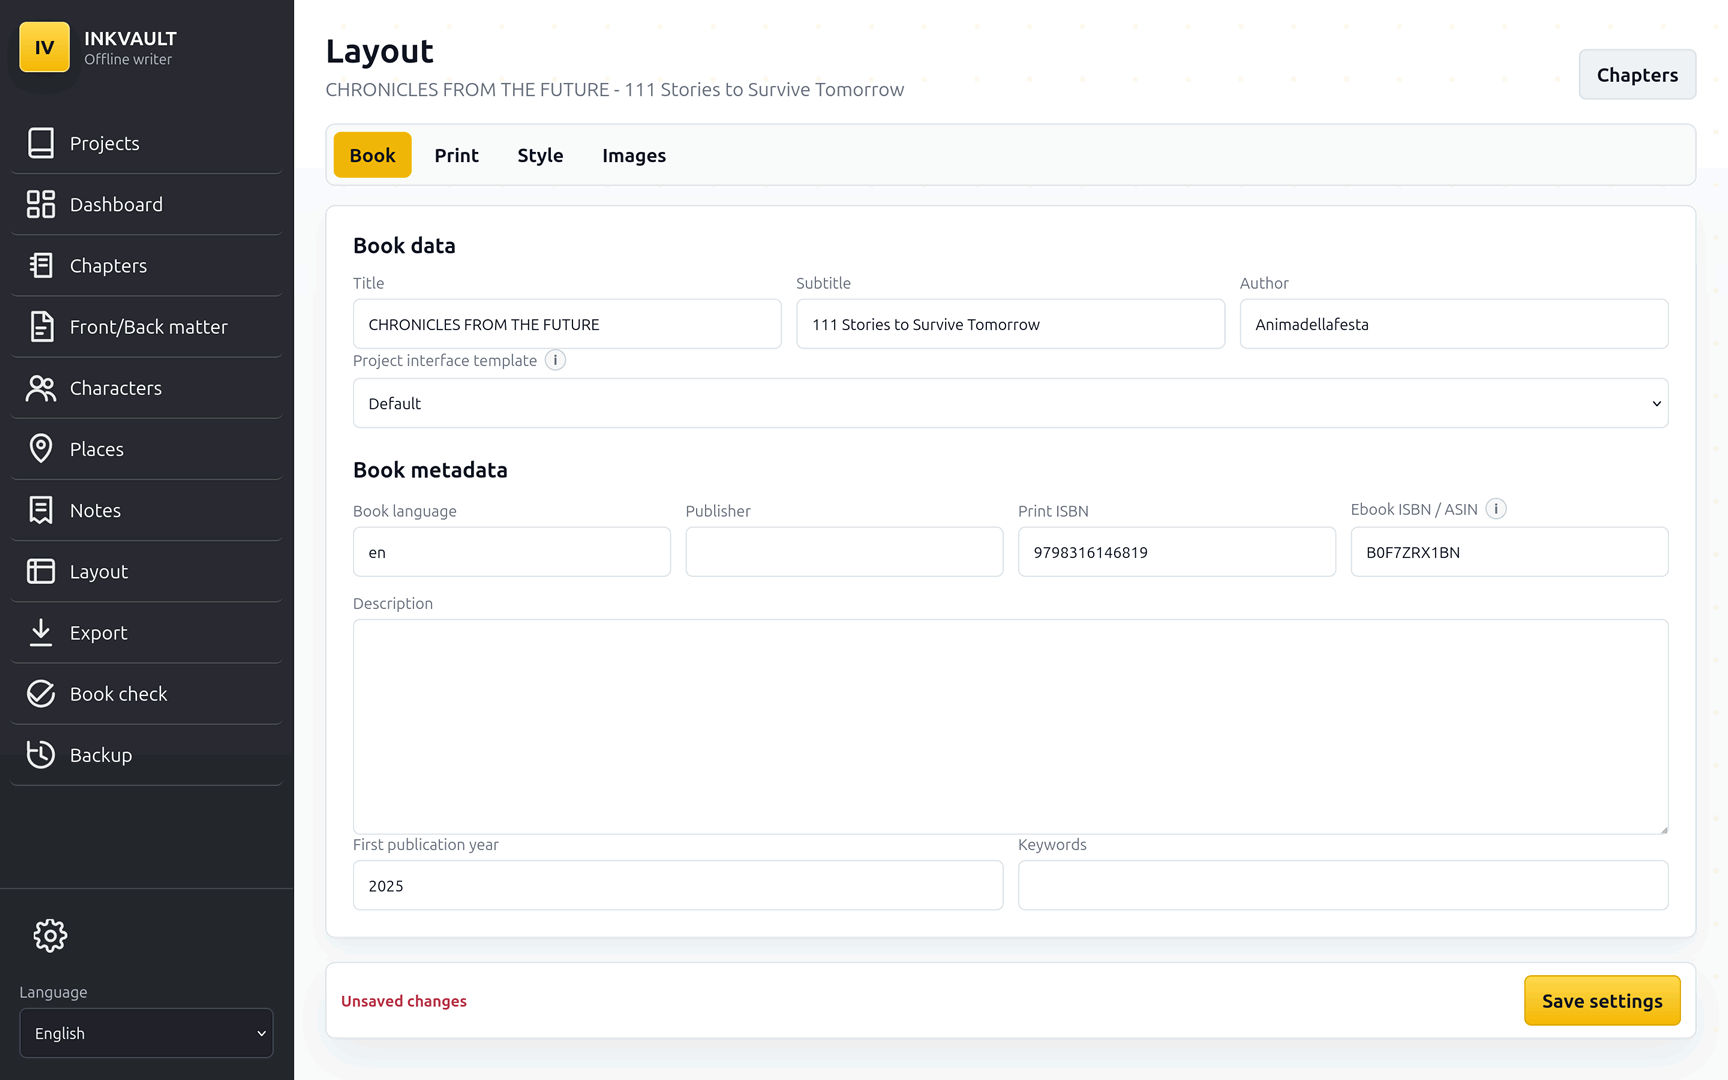Screen dimensions: 1728x1080
Task: Focus the First publication year field
Action: pos(678,885)
